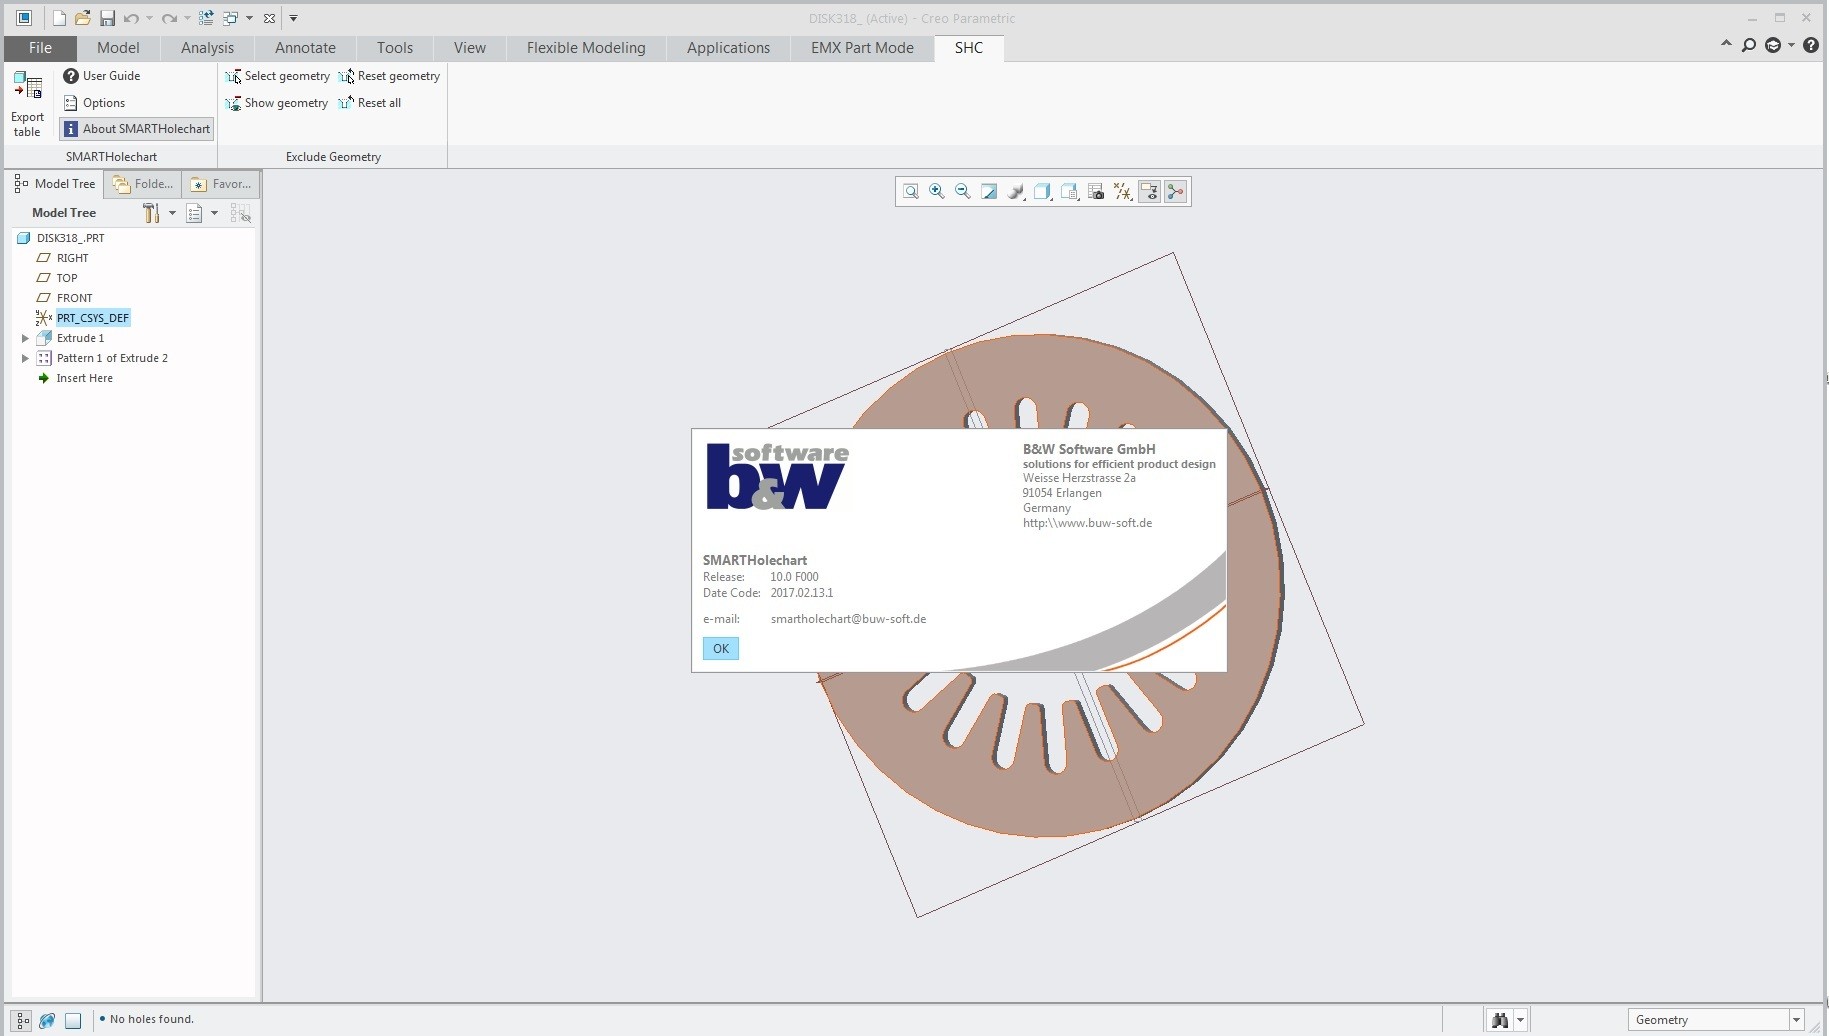The image size is (1829, 1036).
Task: Click the Refit view icon
Action: (x=911, y=192)
